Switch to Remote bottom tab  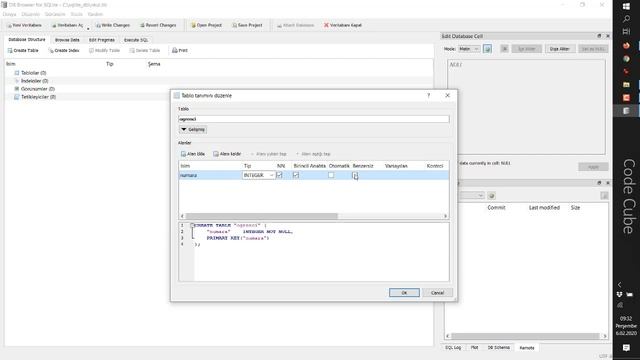(527, 348)
